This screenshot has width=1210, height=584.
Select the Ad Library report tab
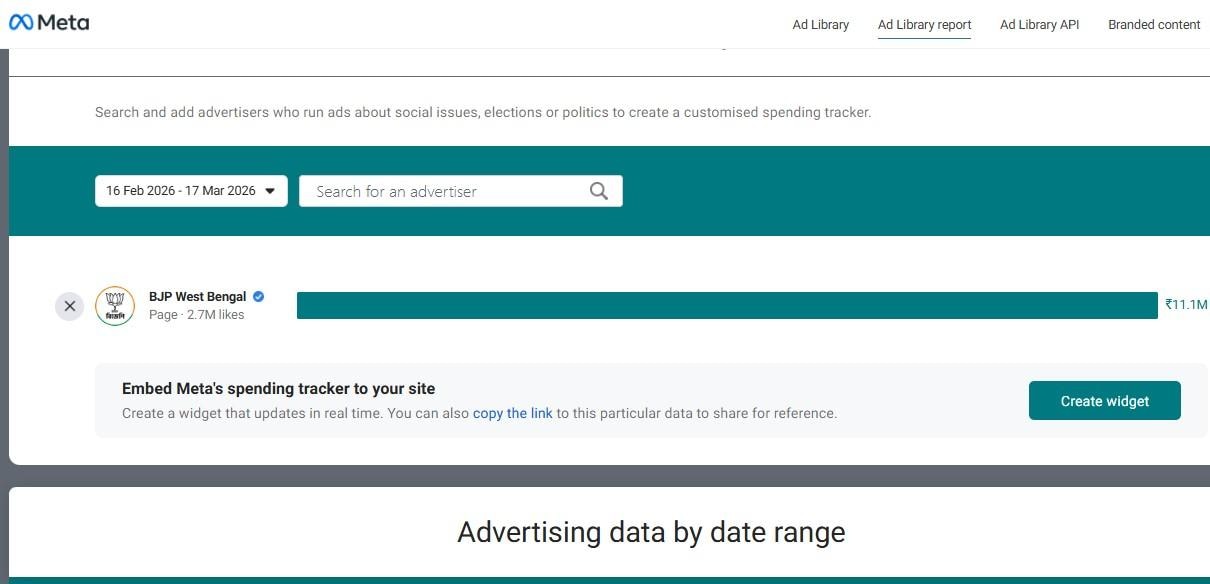point(924,25)
